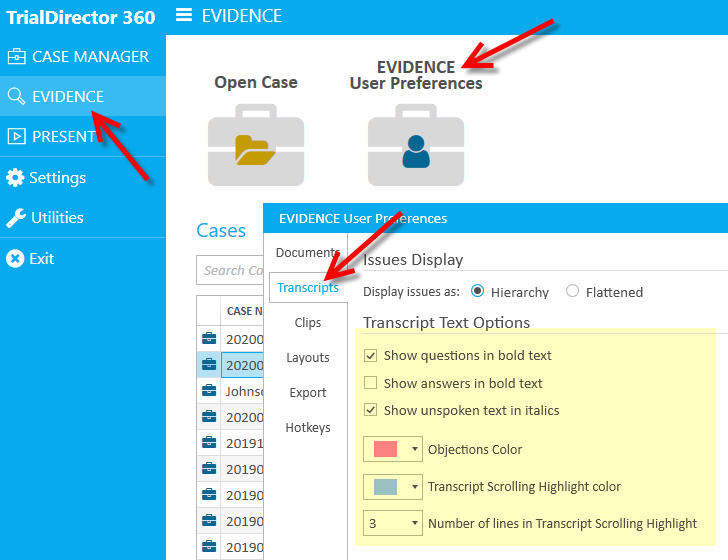Image resolution: width=728 pixels, height=560 pixels.
Task: Switch to the Layouts preferences tab
Action: pos(308,358)
